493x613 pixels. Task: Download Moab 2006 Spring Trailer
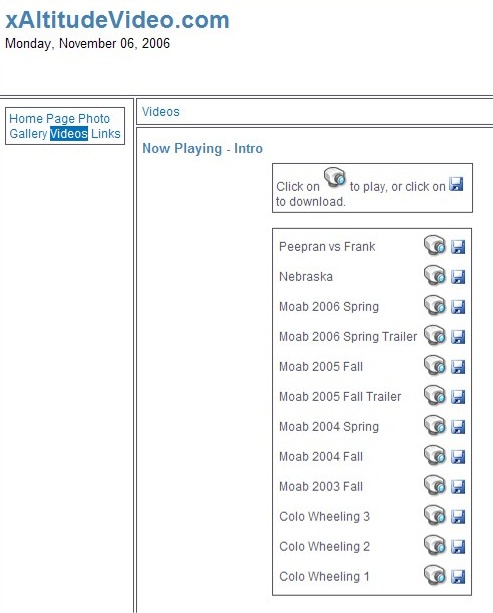[458, 337]
